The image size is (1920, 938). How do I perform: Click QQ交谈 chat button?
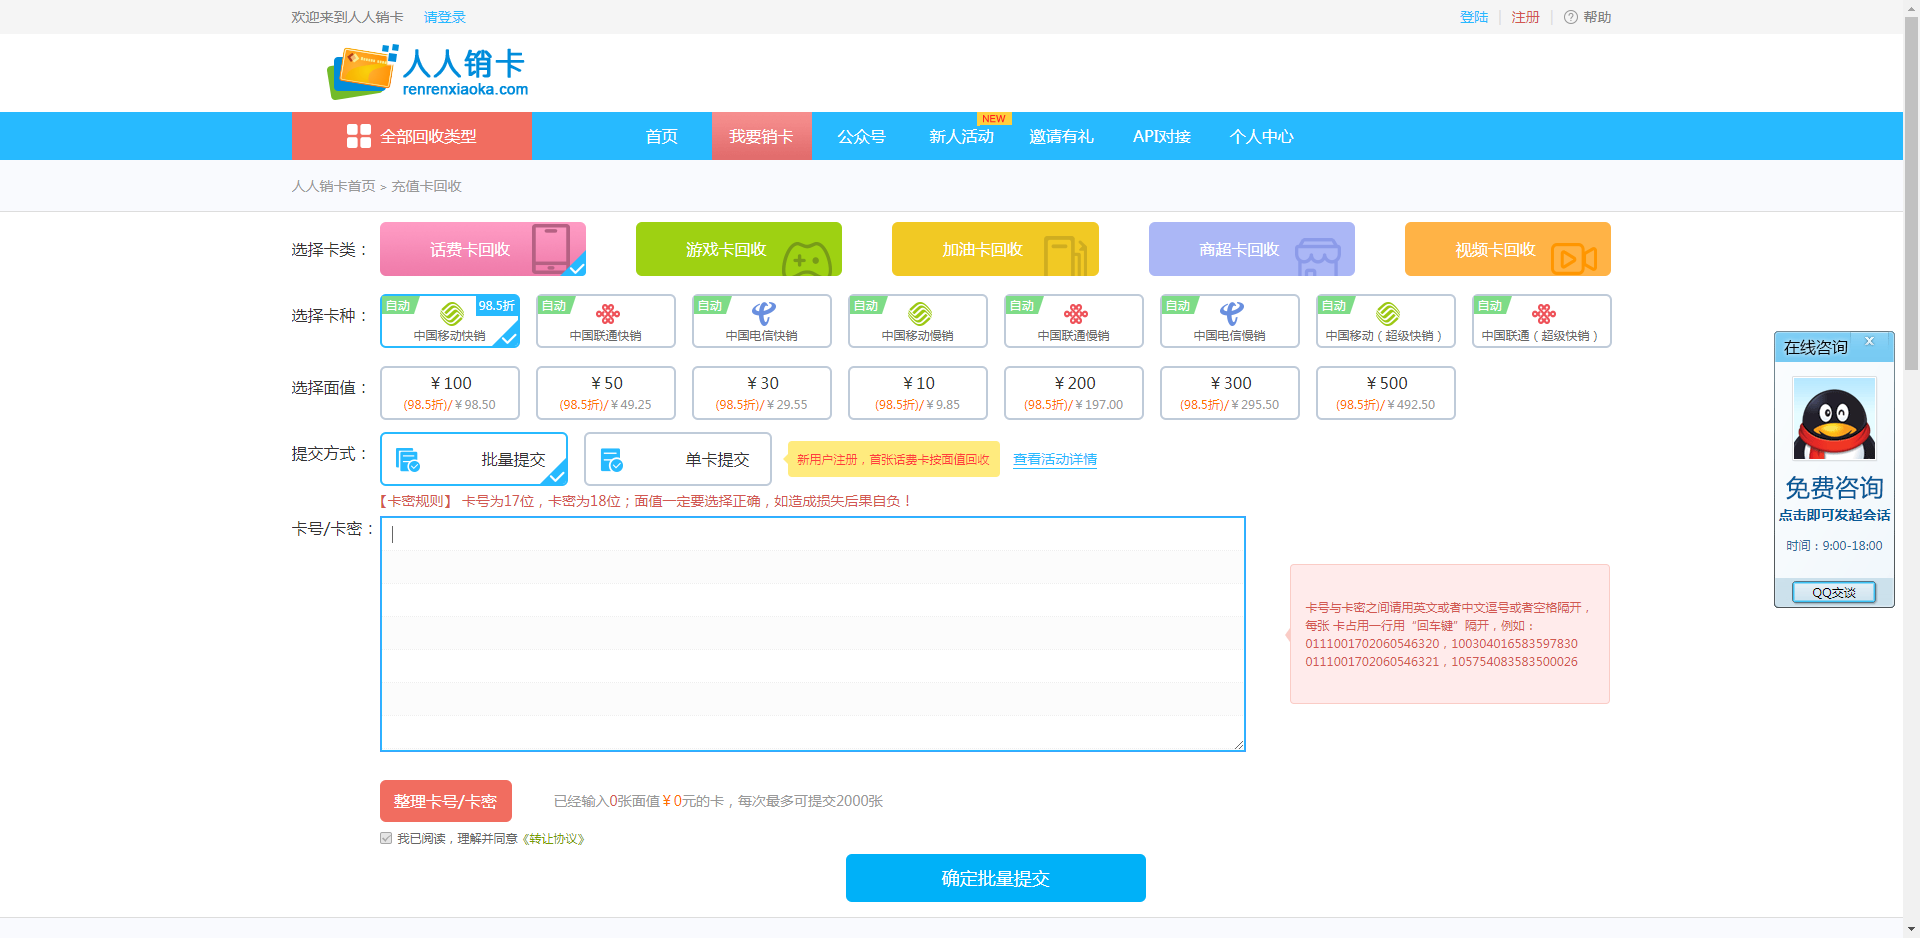(1834, 592)
